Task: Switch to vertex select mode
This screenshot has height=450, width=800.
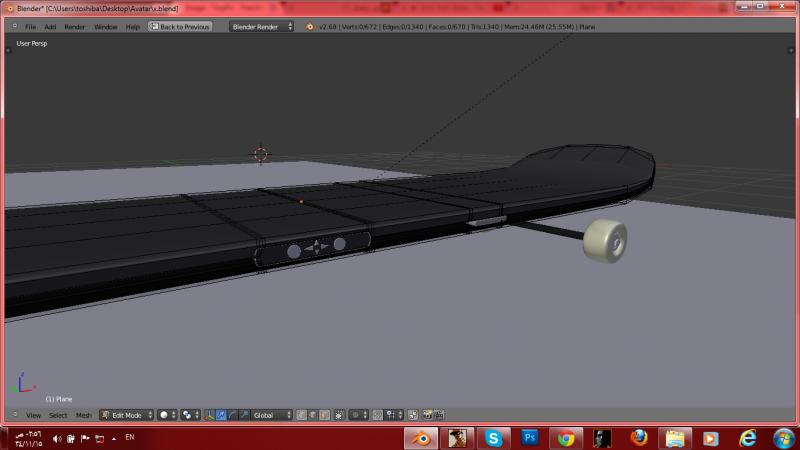Action: (x=302, y=415)
